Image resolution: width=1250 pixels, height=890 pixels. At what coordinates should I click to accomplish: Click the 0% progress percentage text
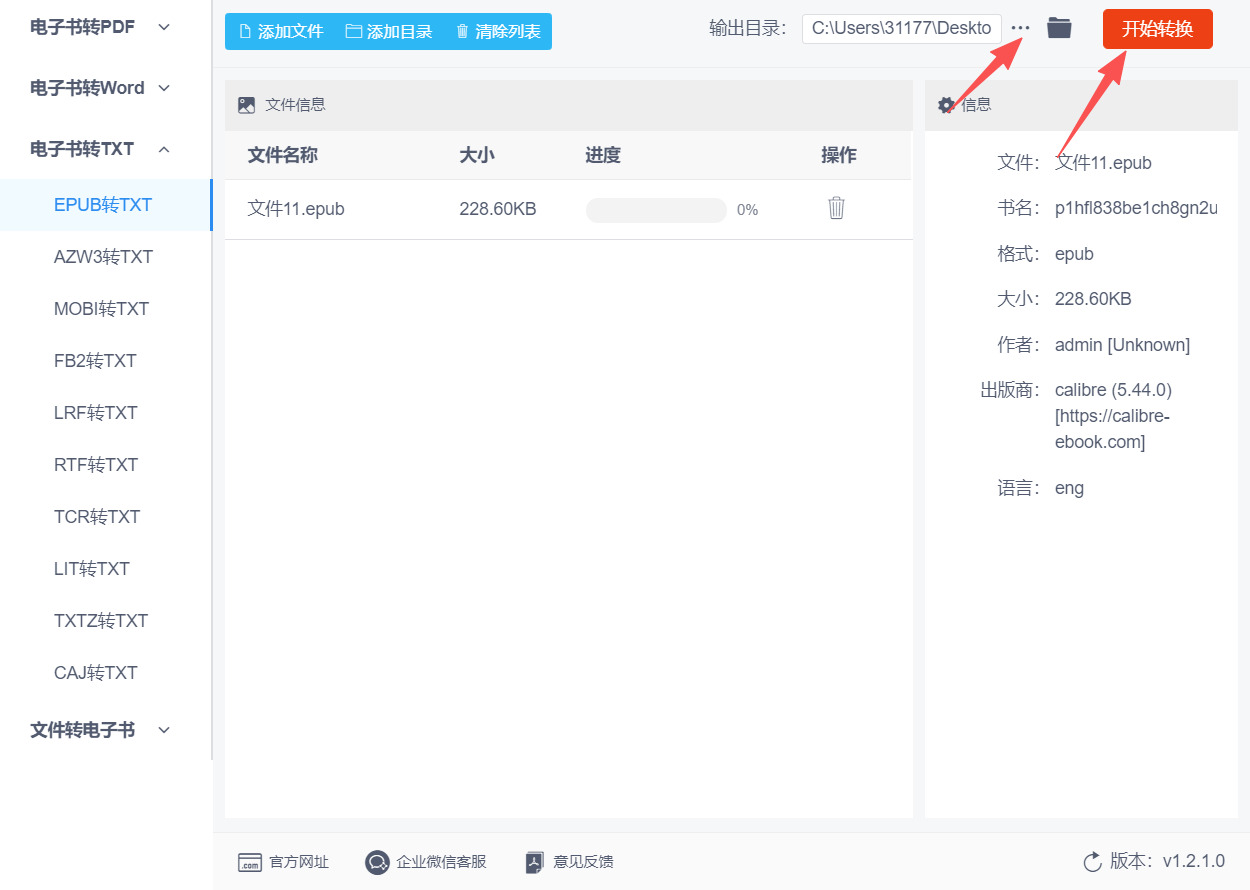[x=747, y=210]
